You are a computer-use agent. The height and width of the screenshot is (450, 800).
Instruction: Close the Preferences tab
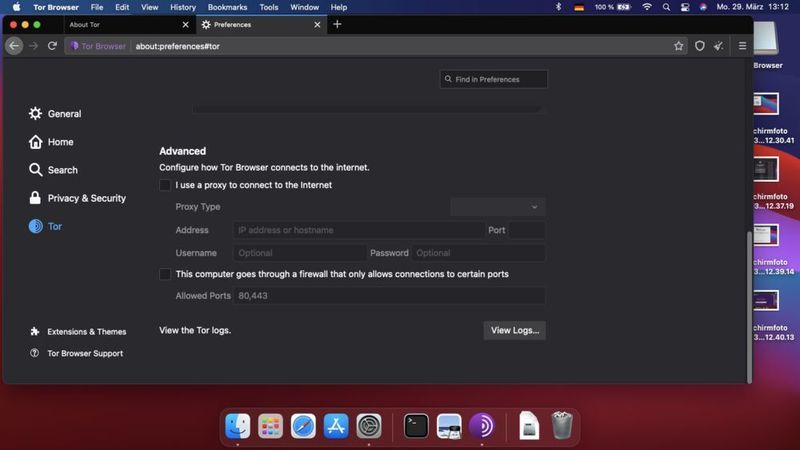(317, 24)
